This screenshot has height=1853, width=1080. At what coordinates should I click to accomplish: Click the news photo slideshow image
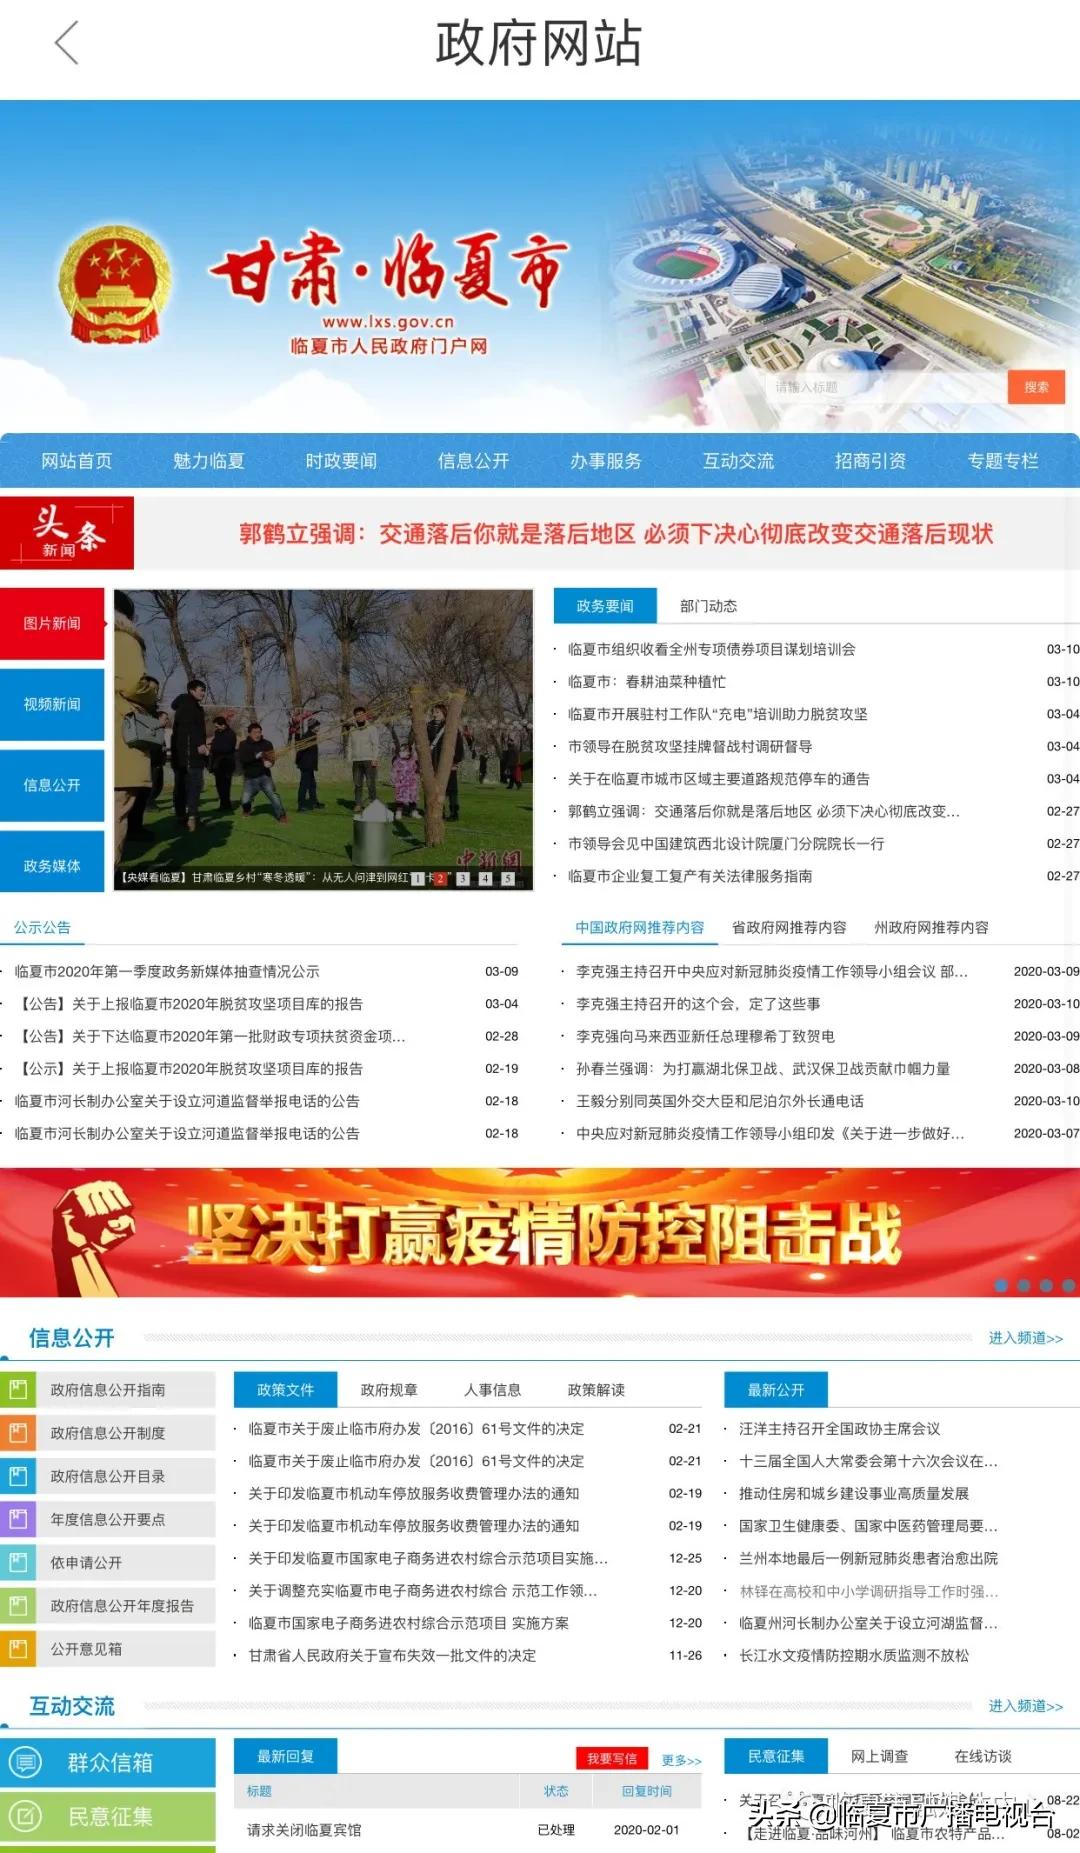(x=323, y=739)
